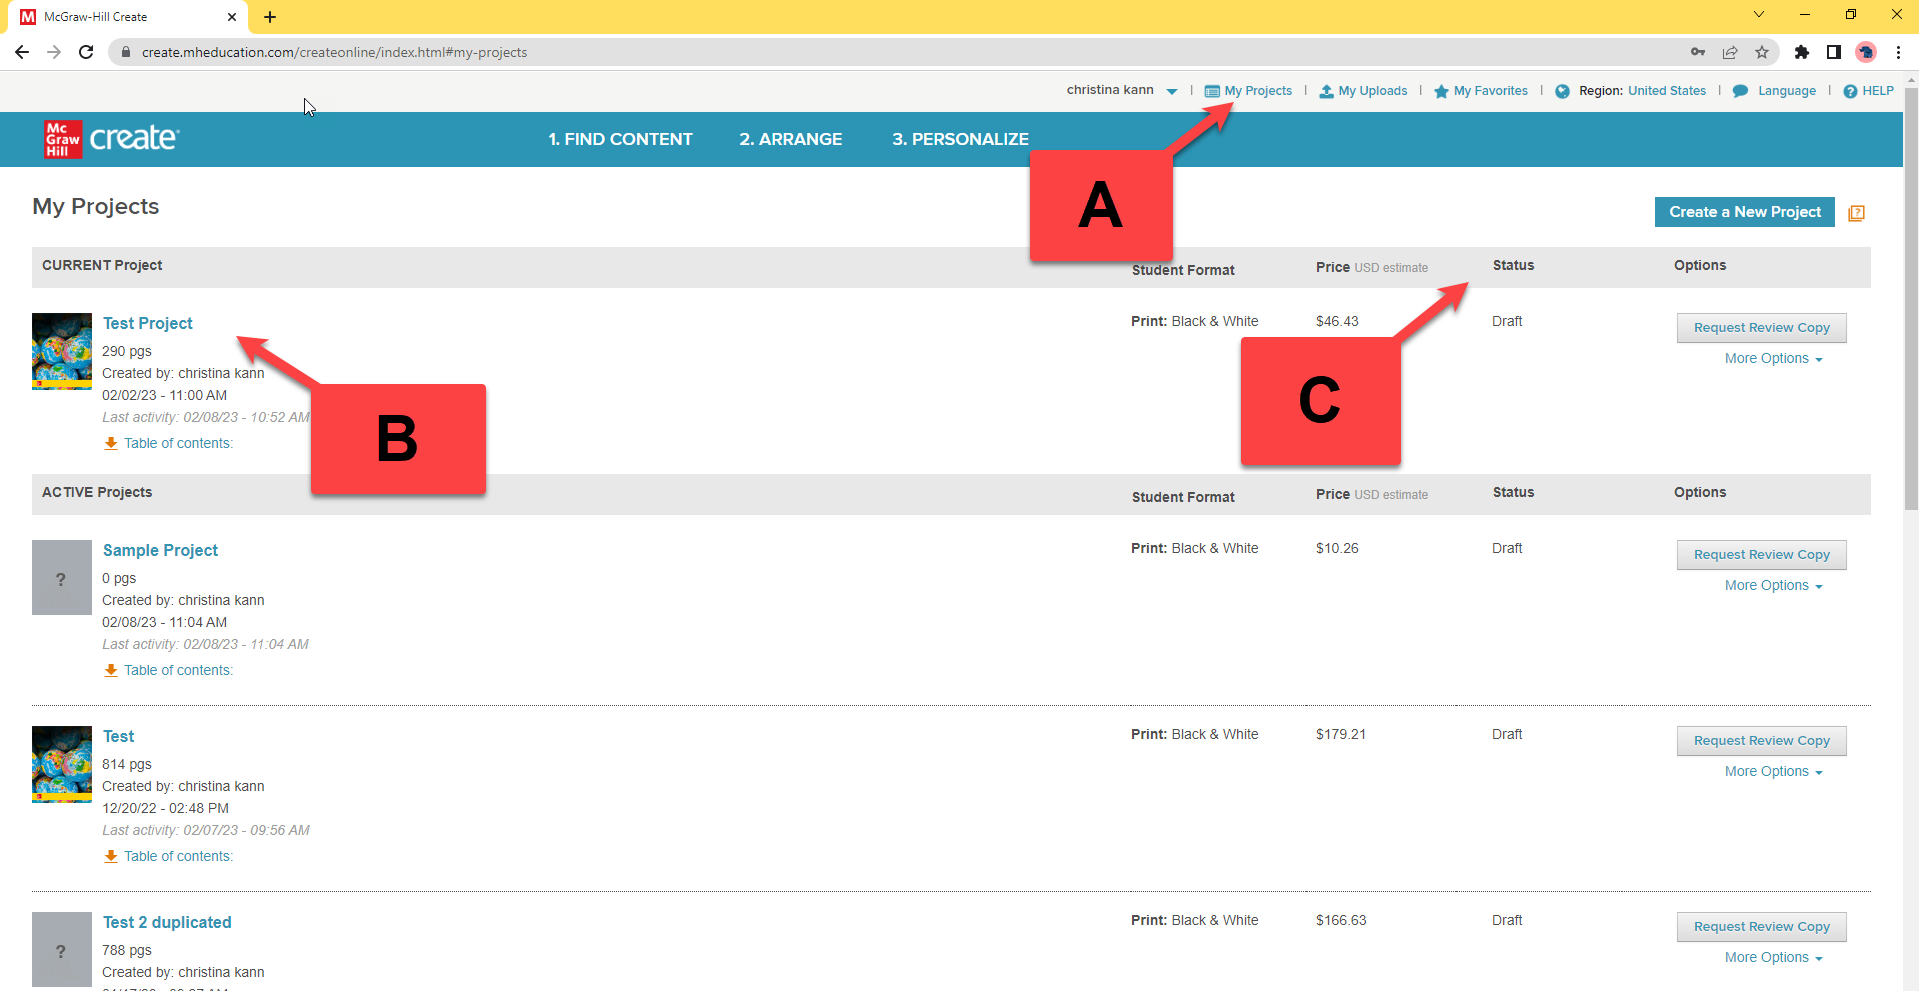Open the browser Extensions puzzle icon
The width and height of the screenshot is (1919, 991).
[1802, 52]
